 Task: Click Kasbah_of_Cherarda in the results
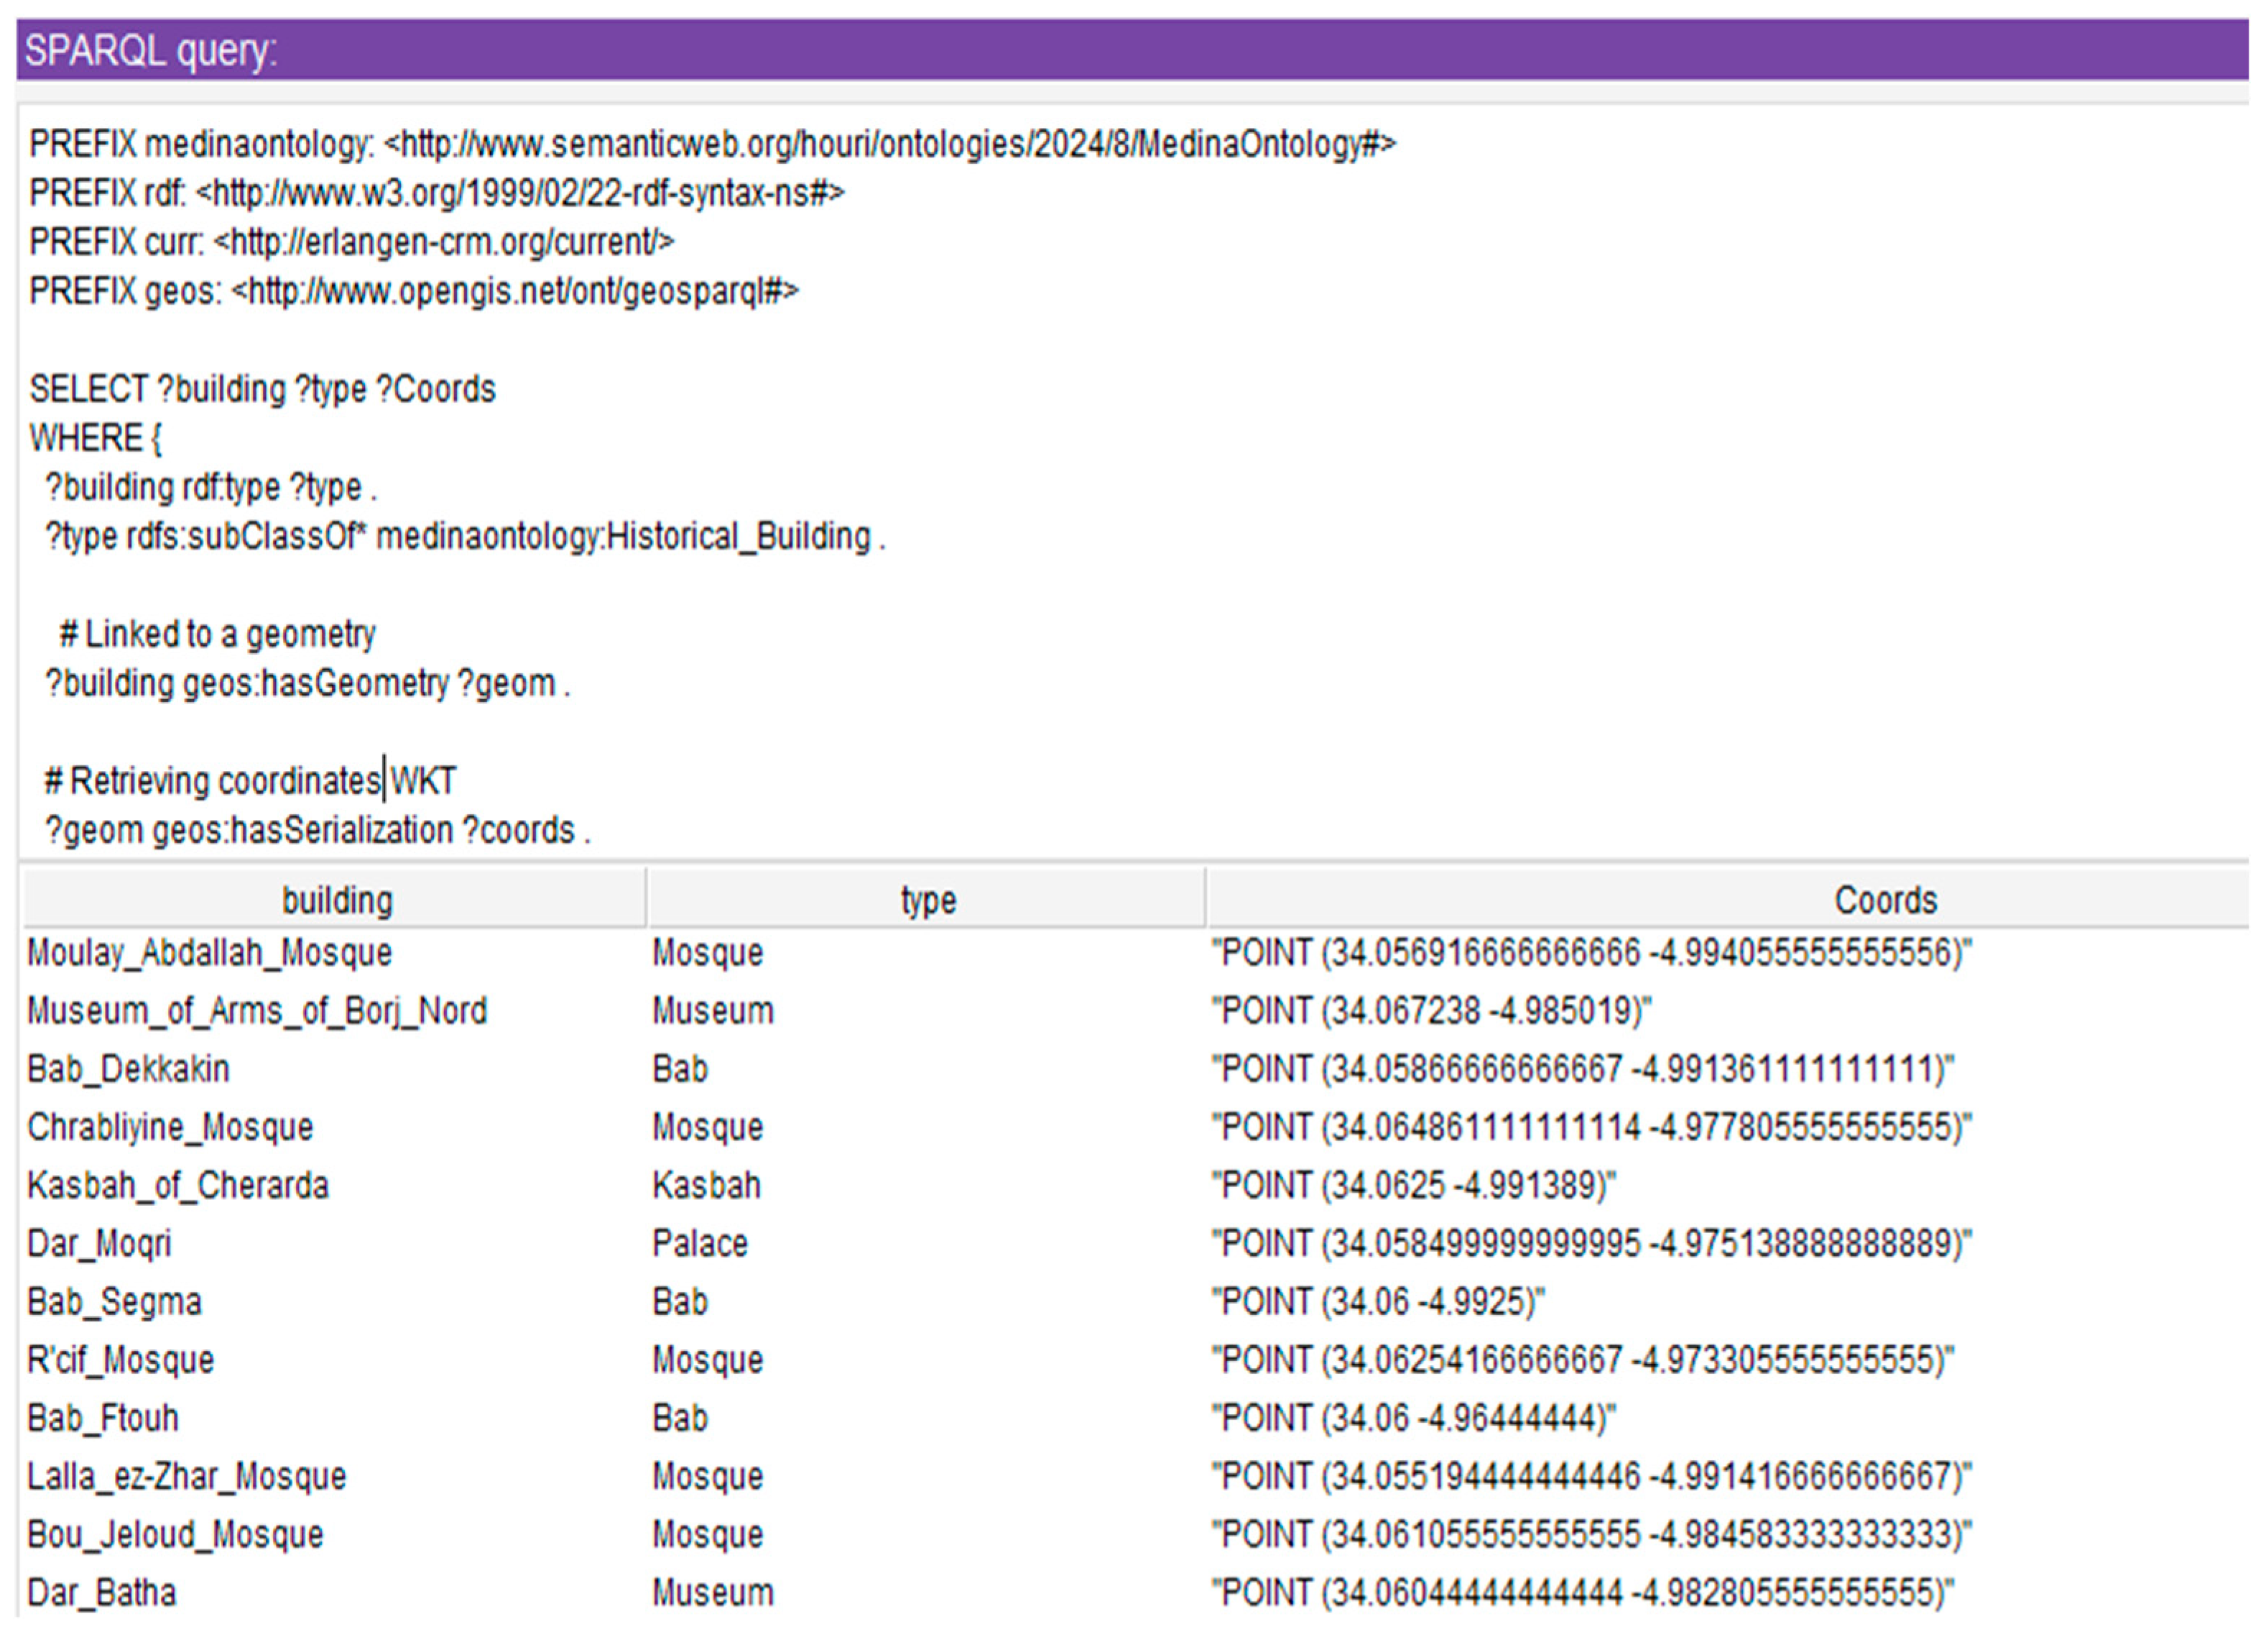[x=177, y=1186]
